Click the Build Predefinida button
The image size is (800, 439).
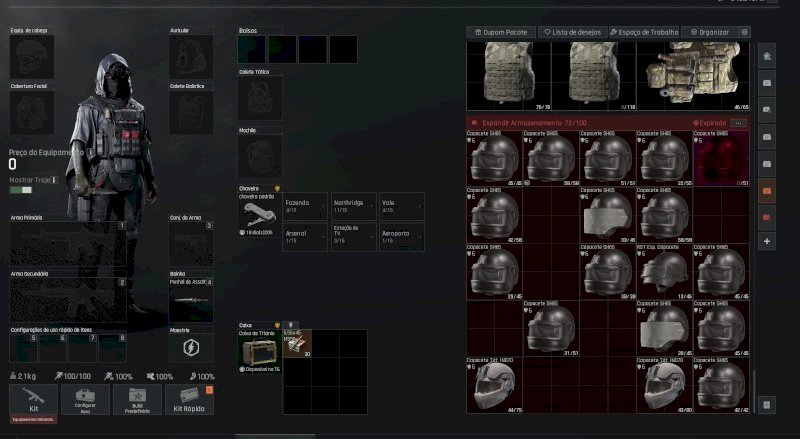tap(137, 400)
